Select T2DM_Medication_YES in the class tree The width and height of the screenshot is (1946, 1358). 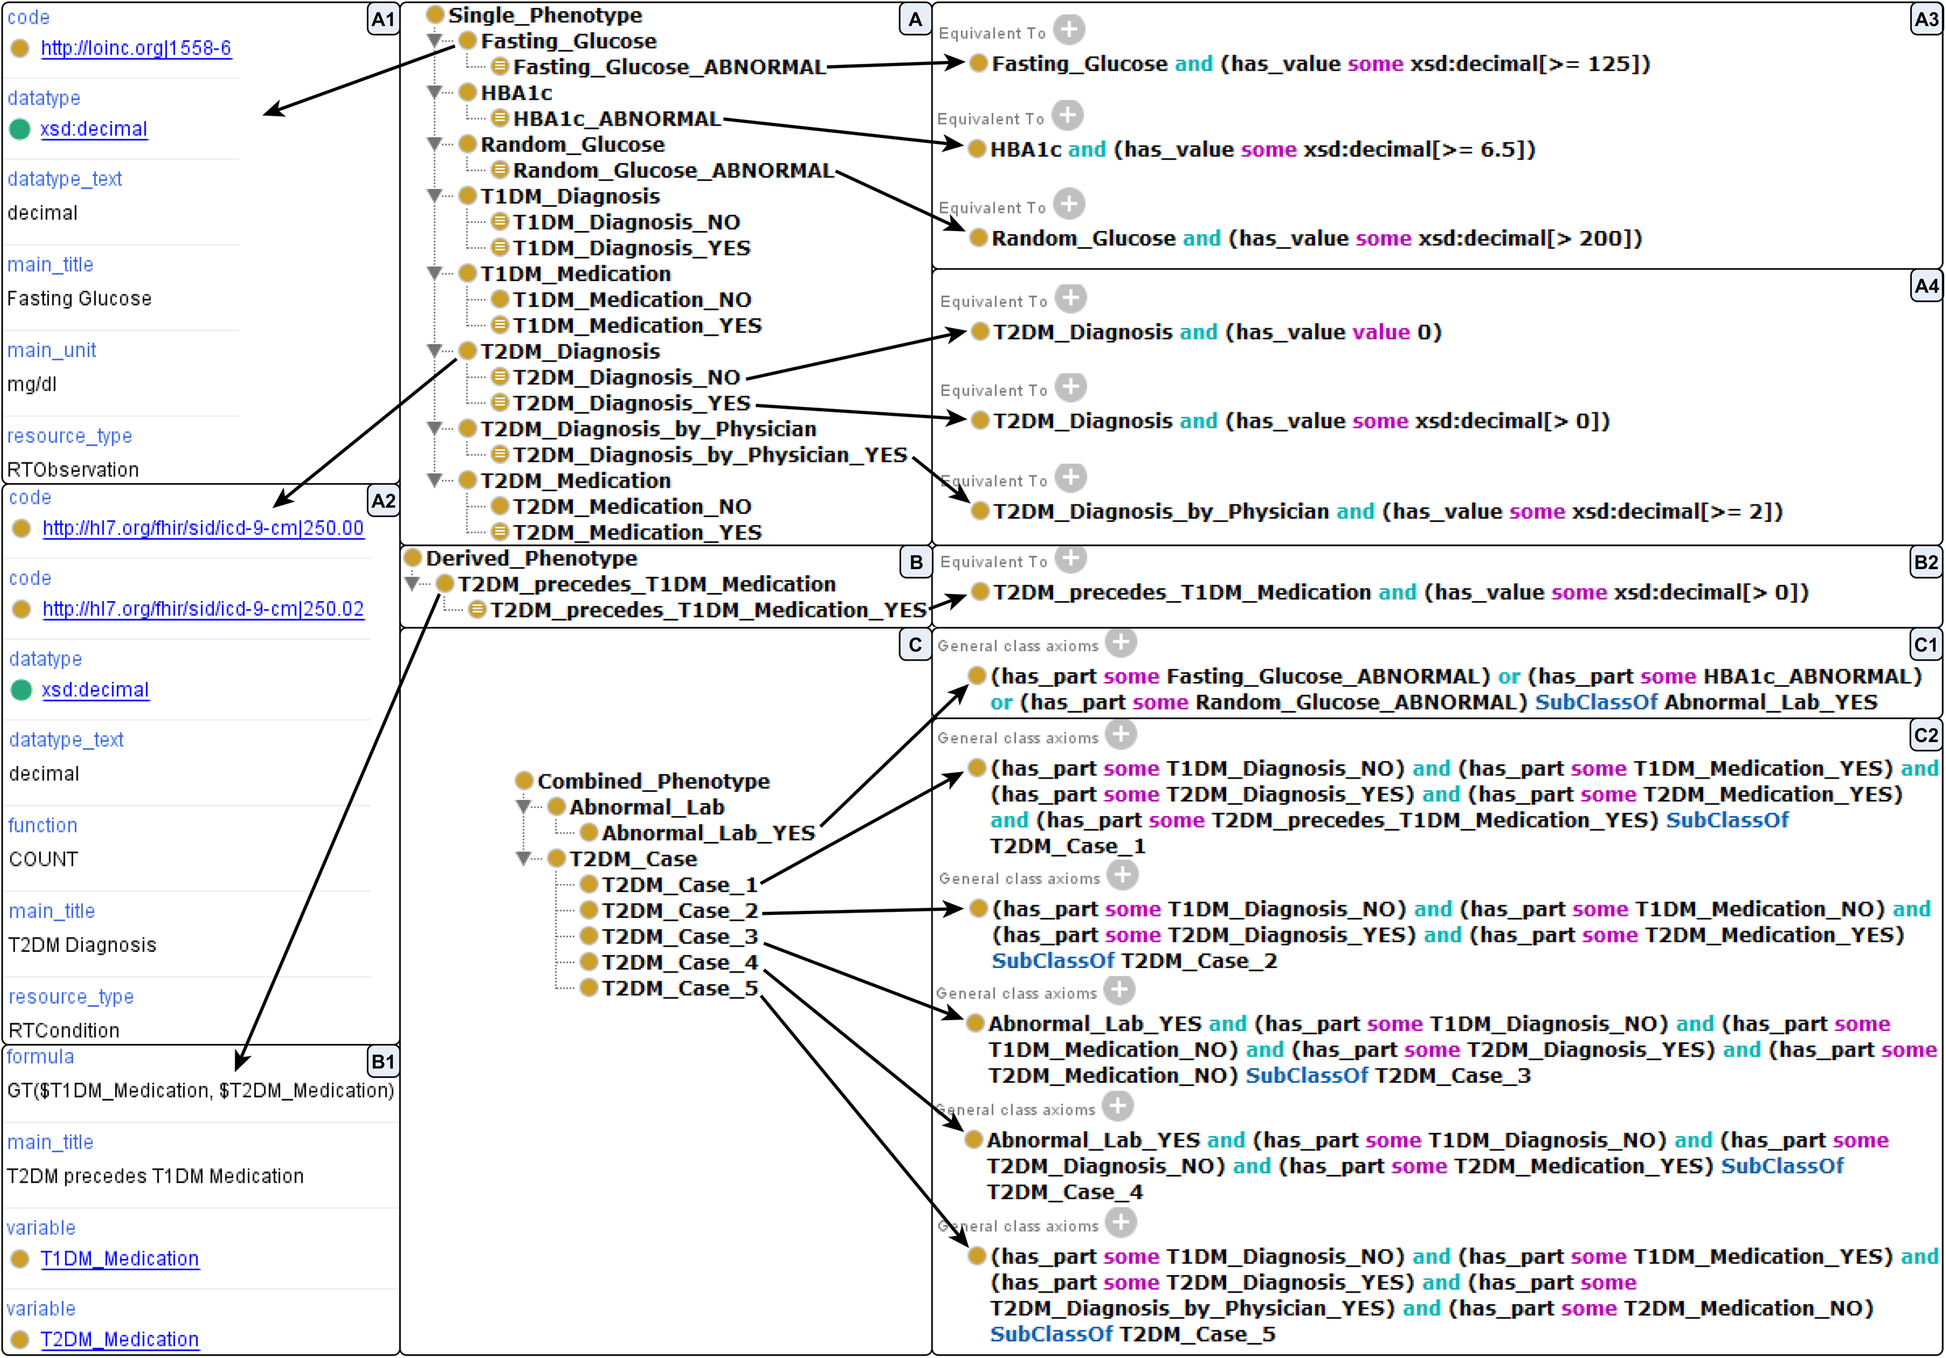tap(637, 533)
